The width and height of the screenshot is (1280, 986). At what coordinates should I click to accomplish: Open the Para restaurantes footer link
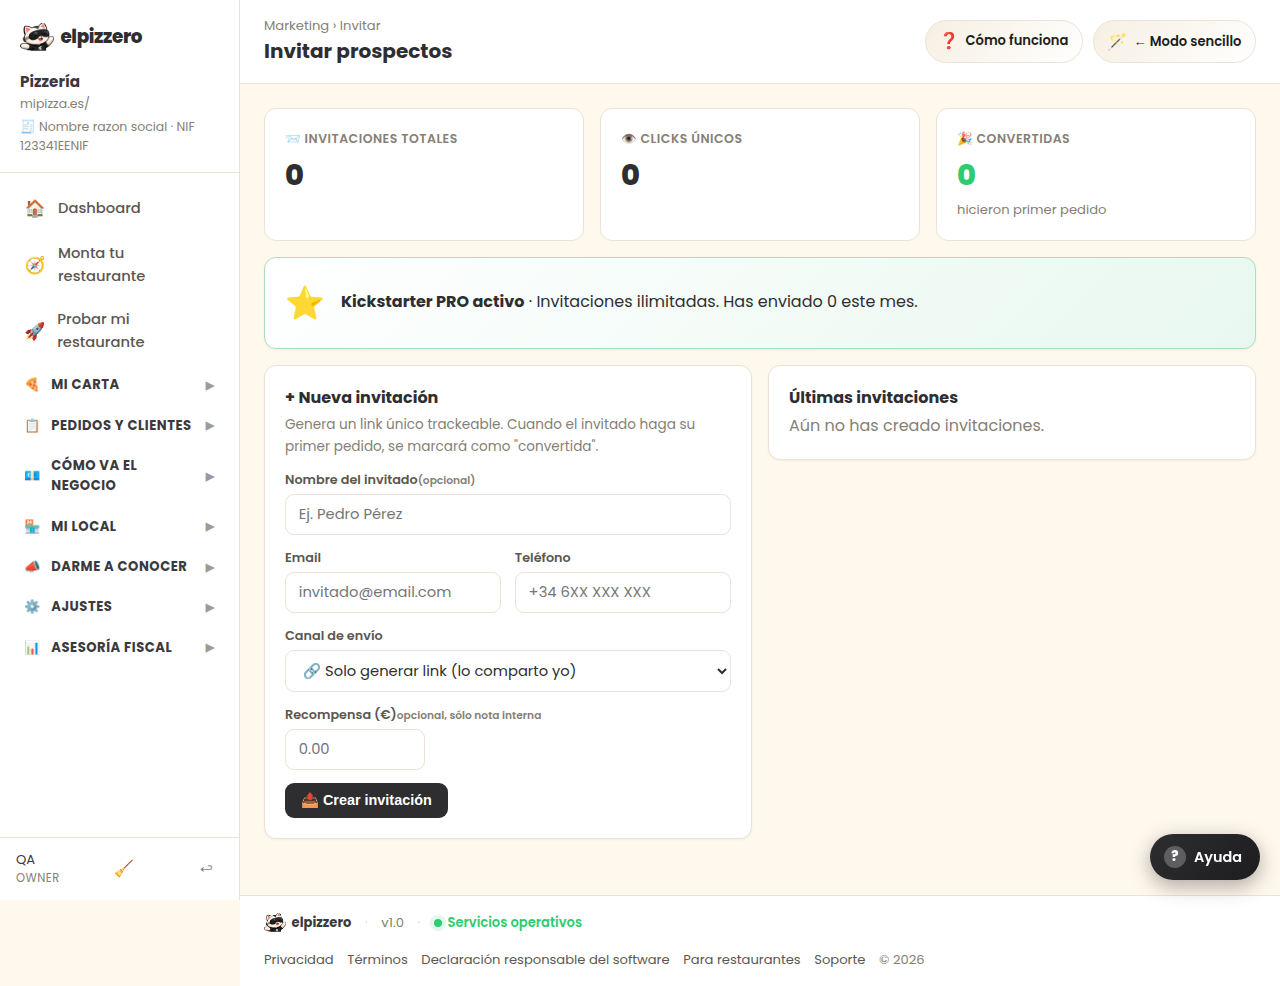[742, 960]
